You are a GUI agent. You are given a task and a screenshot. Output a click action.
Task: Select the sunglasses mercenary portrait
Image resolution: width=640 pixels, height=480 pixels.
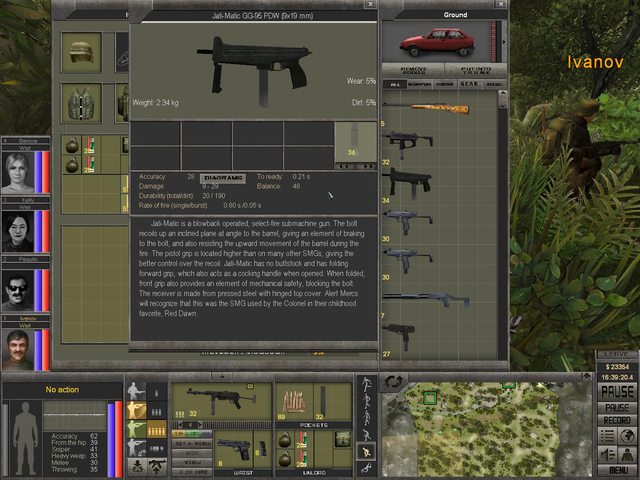pos(18,290)
